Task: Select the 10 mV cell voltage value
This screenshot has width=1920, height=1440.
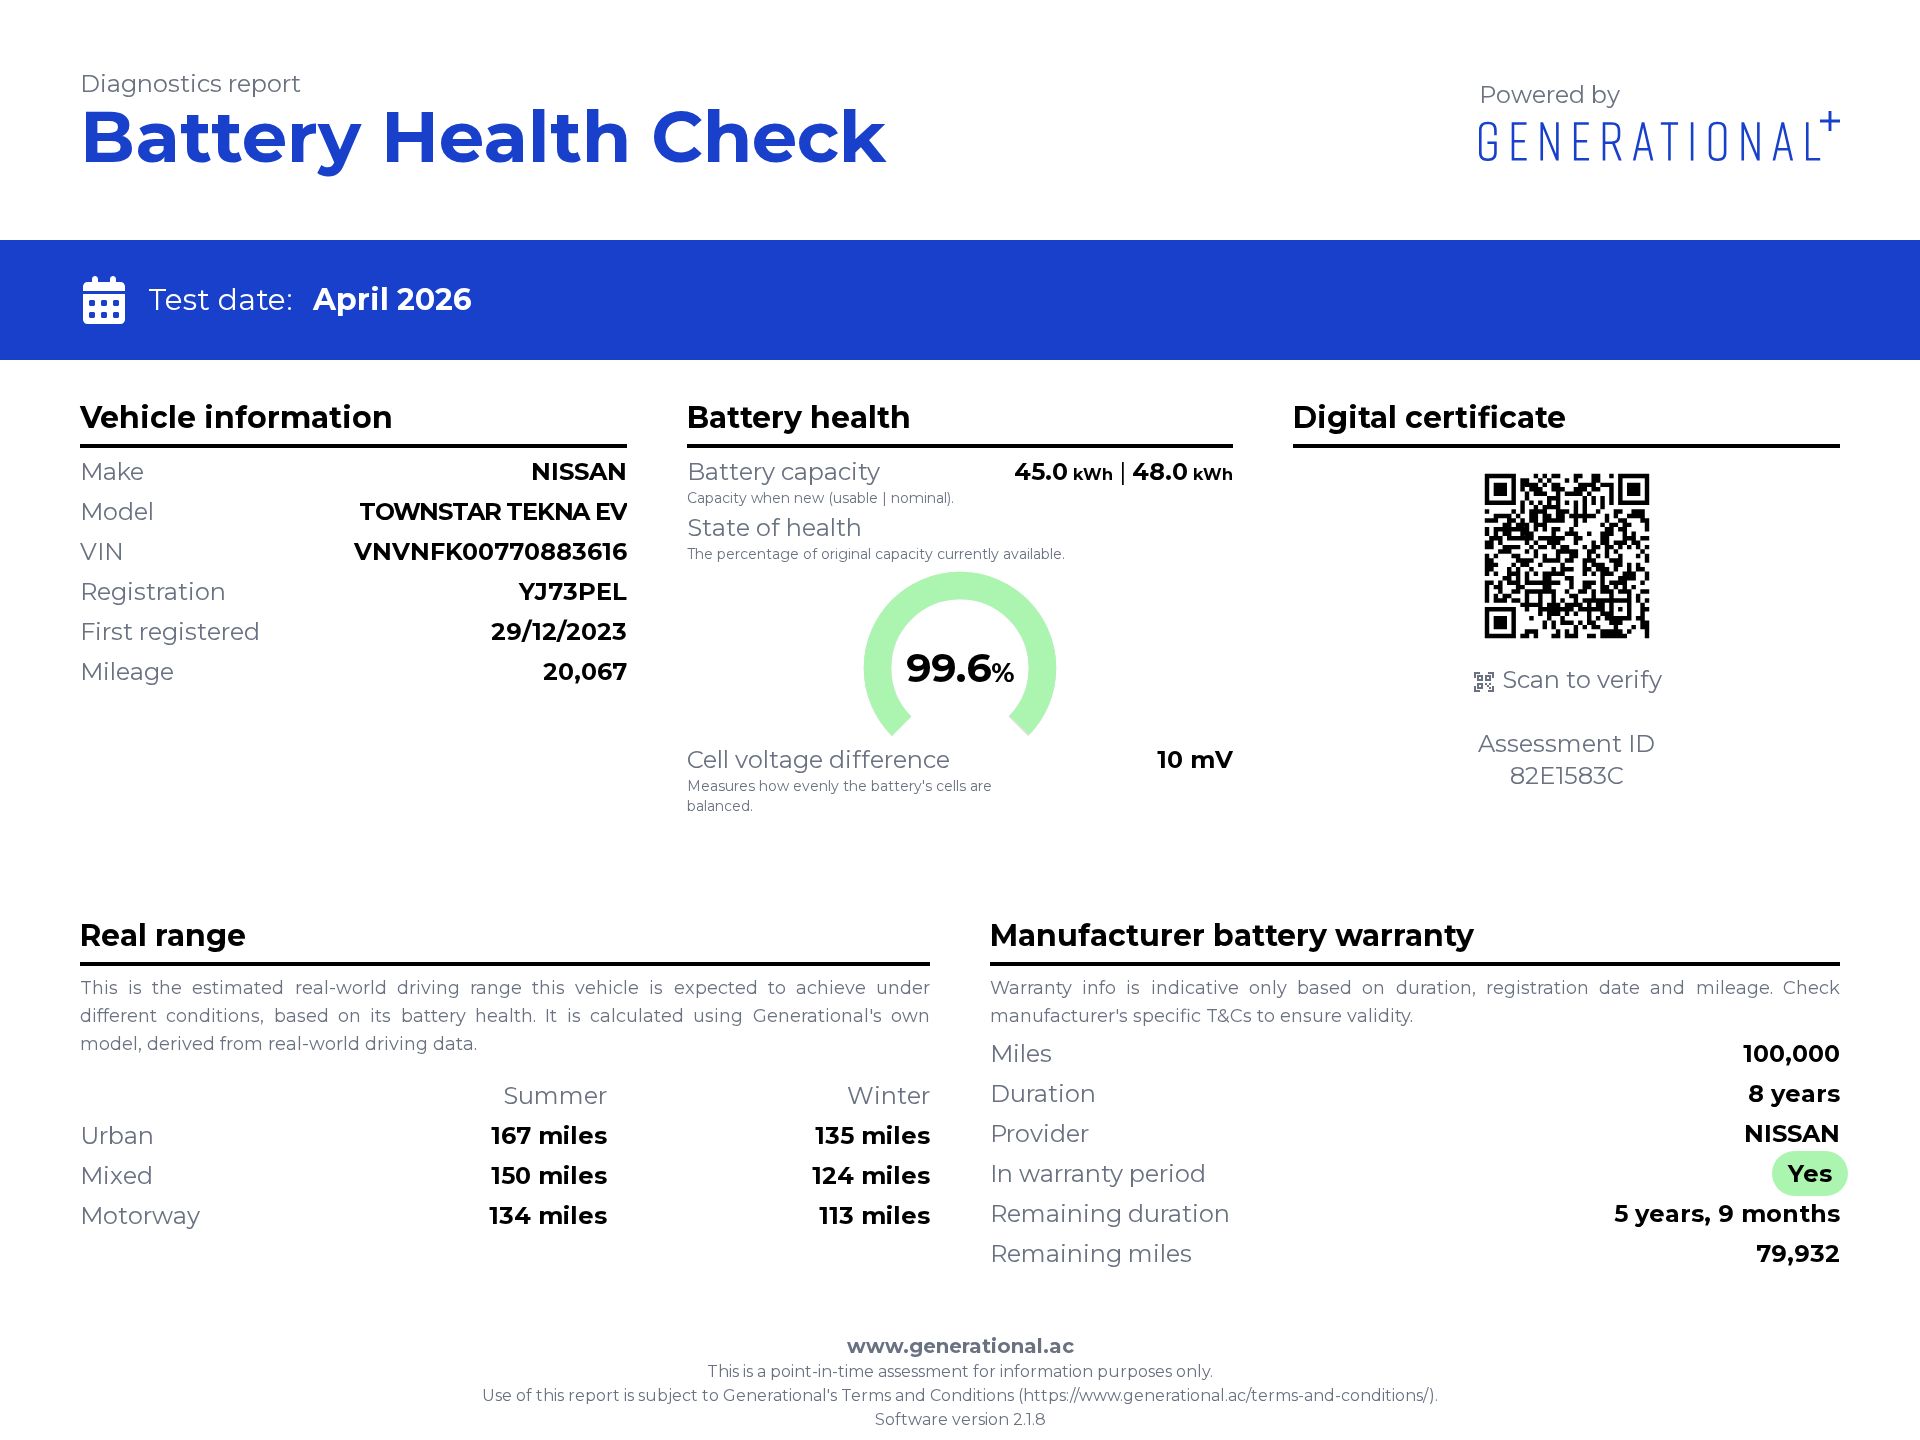Action: pyautogui.click(x=1194, y=759)
